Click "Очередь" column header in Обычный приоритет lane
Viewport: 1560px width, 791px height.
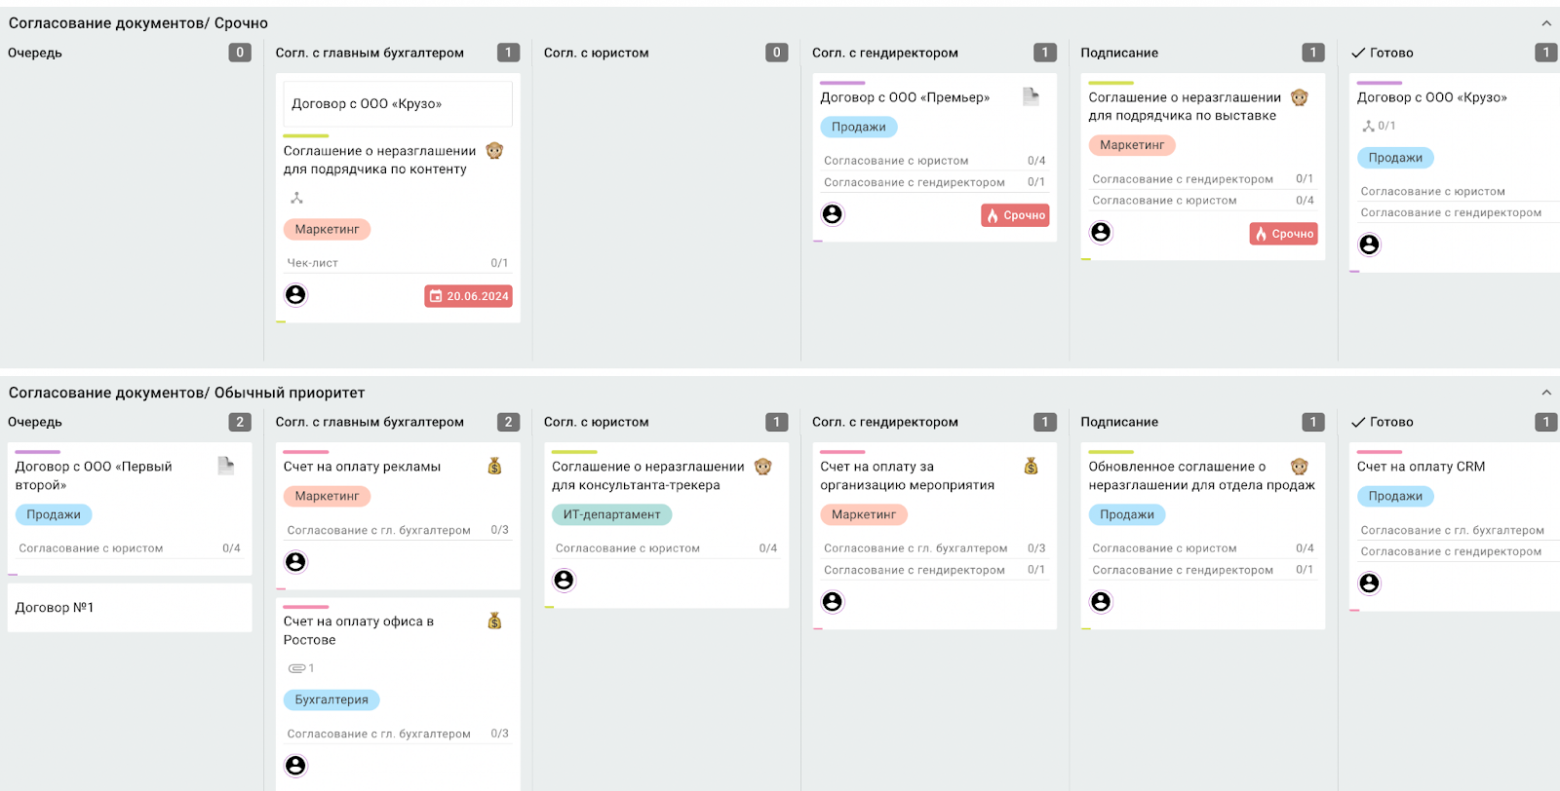tap(35, 422)
